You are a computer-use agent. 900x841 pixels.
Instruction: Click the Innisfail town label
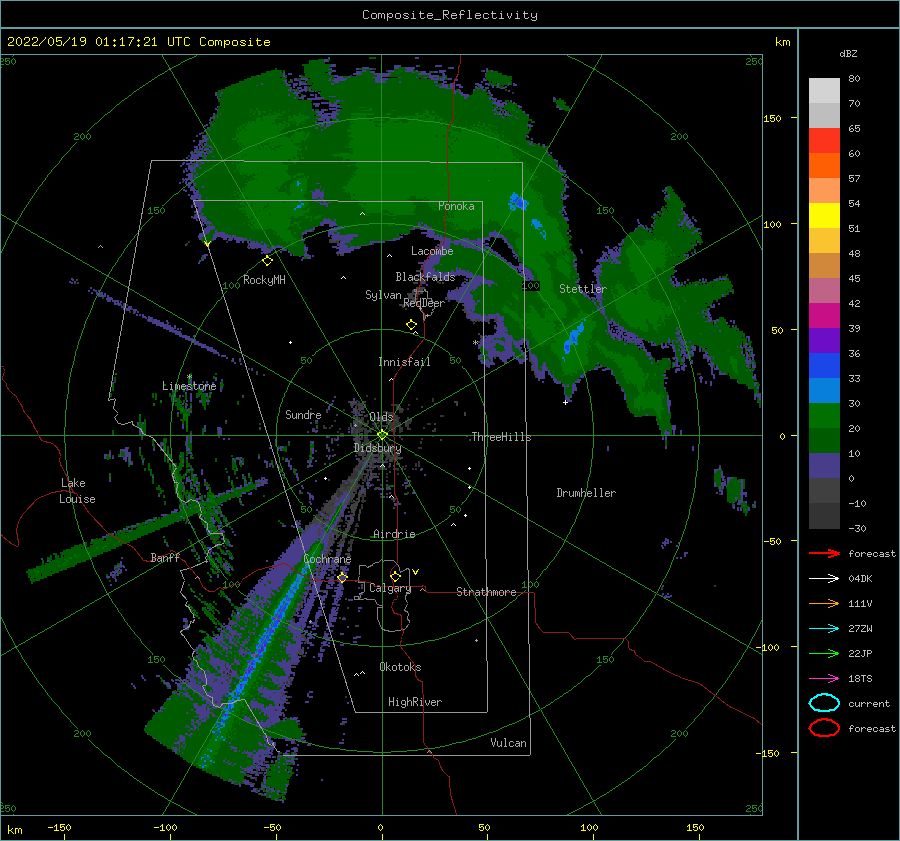tap(404, 362)
